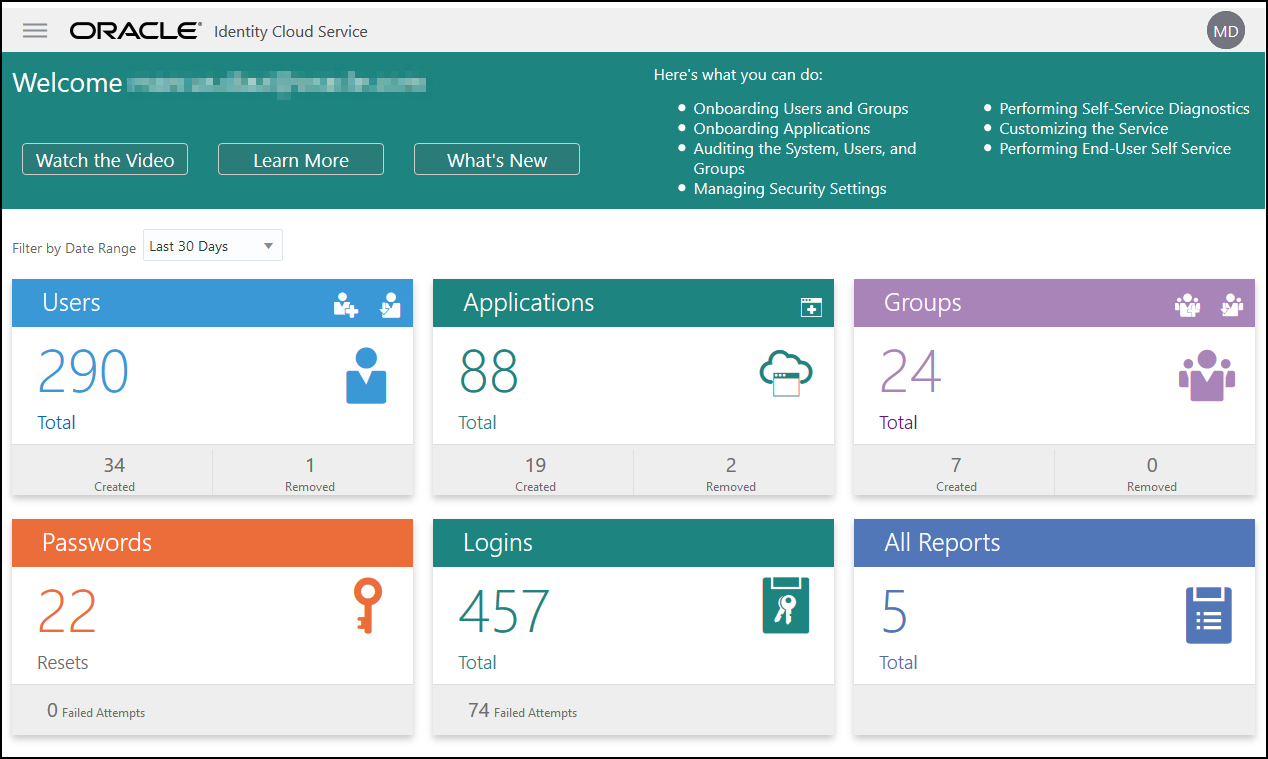
Task: Click the cloud icon on Applications card
Action: 787,372
